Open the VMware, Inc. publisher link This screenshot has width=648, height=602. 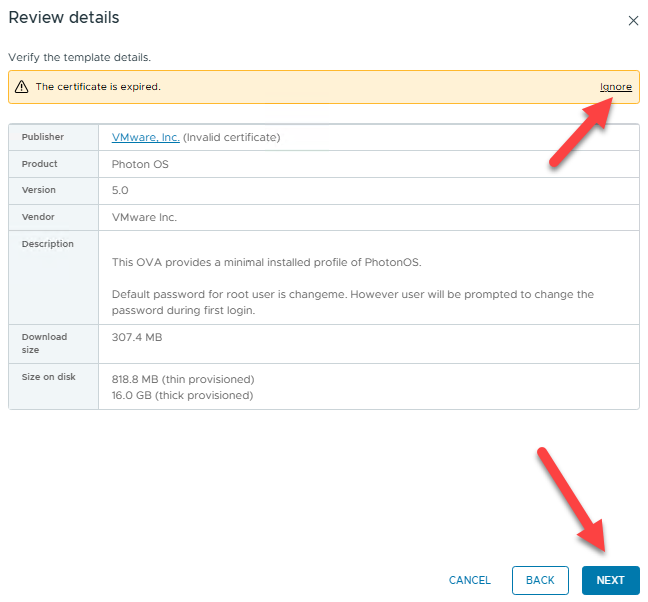146,137
